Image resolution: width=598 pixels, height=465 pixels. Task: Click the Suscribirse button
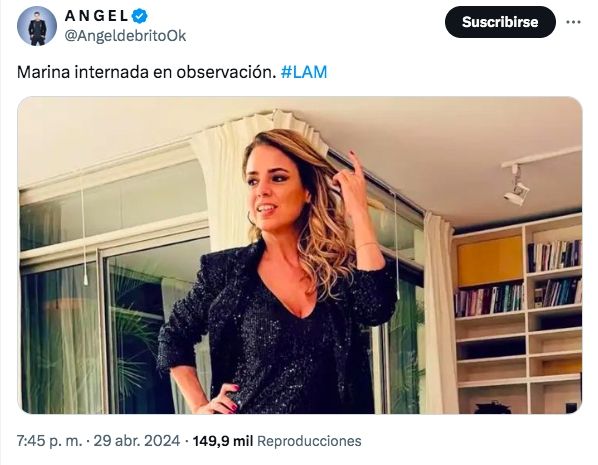[500, 22]
